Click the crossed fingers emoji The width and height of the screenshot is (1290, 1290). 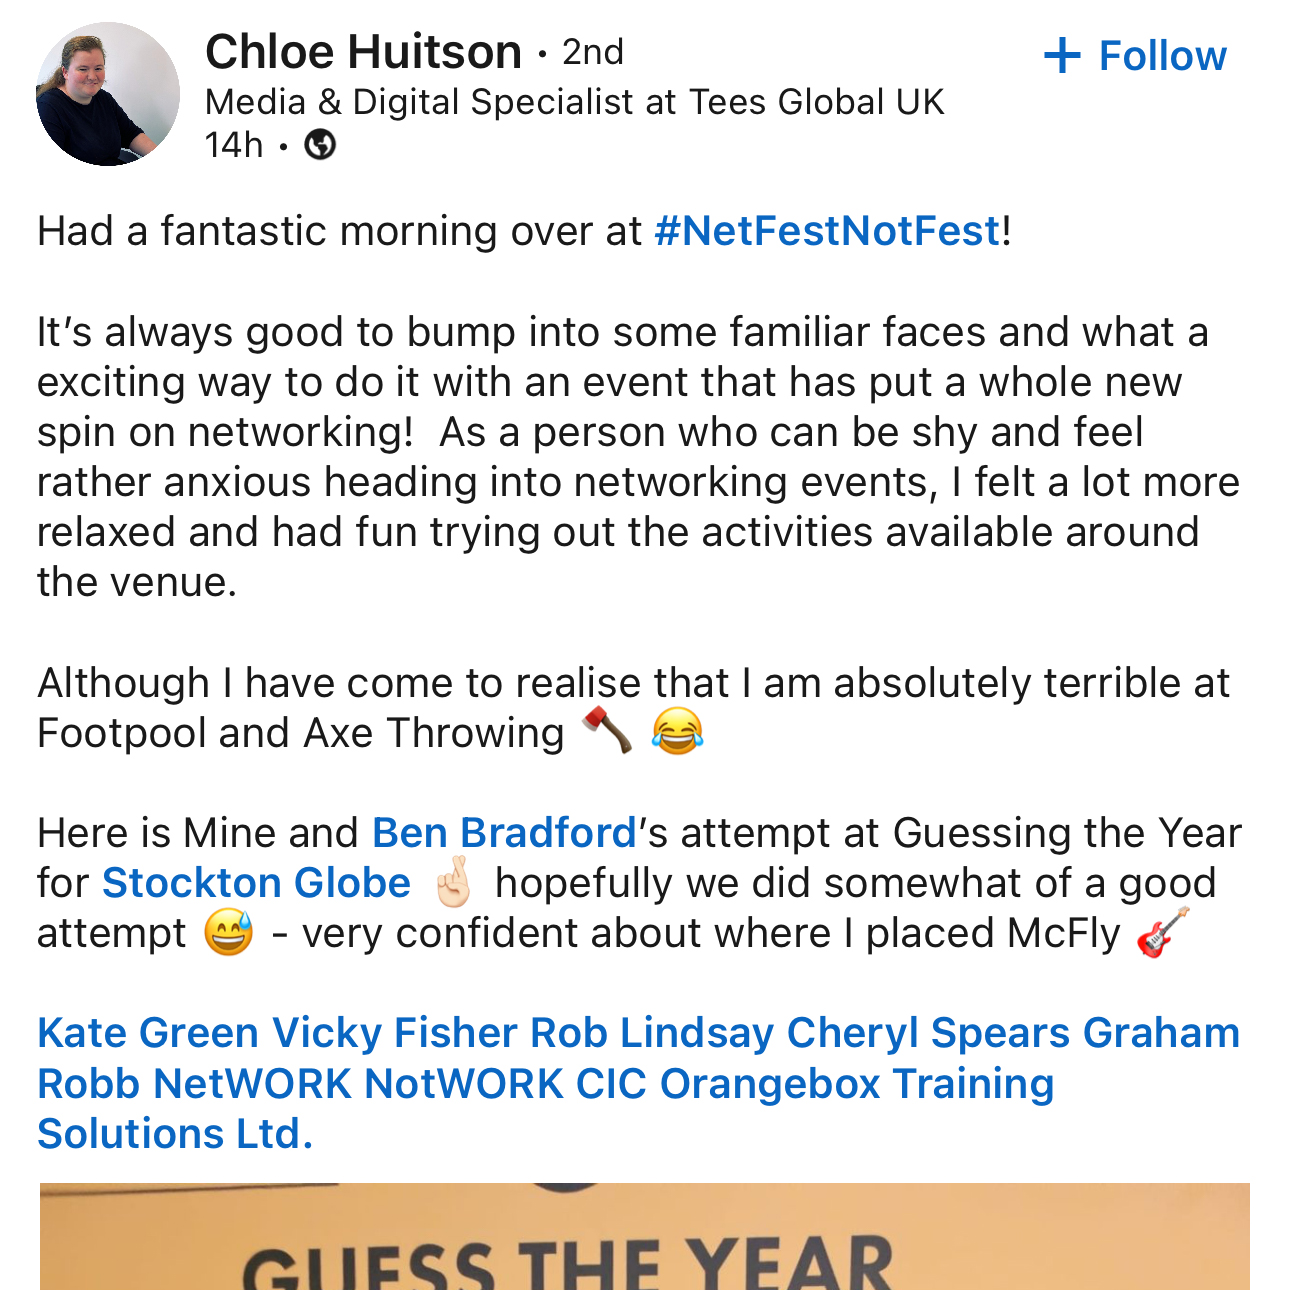coord(453,881)
